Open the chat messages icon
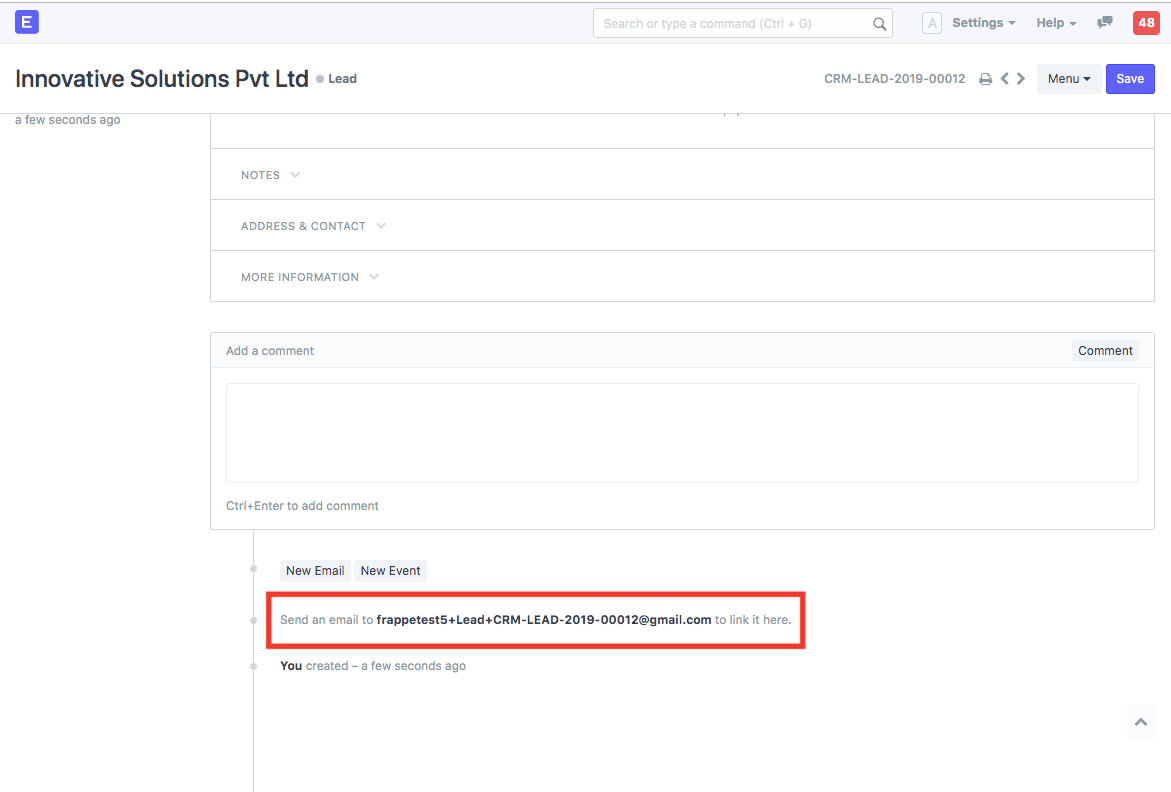The image size is (1171, 792). pyautogui.click(x=1104, y=23)
